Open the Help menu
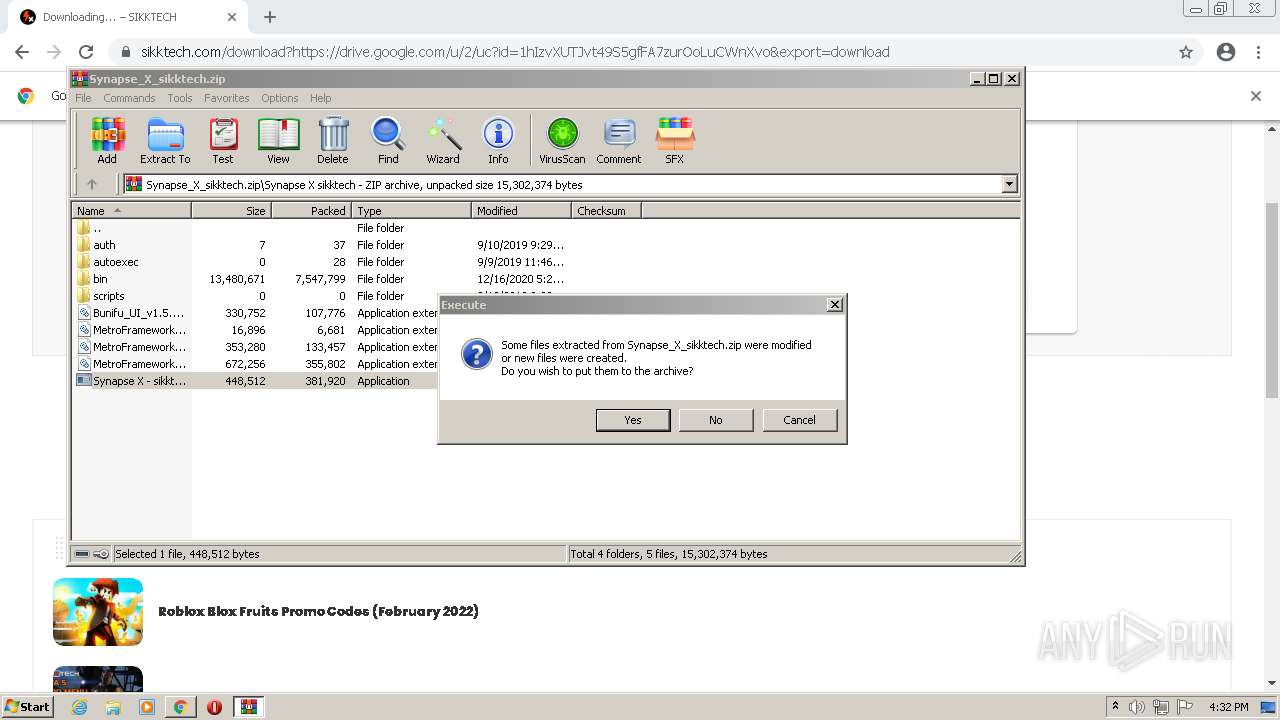The width and height of the screenshot is (1280, 720). [321, 98]
